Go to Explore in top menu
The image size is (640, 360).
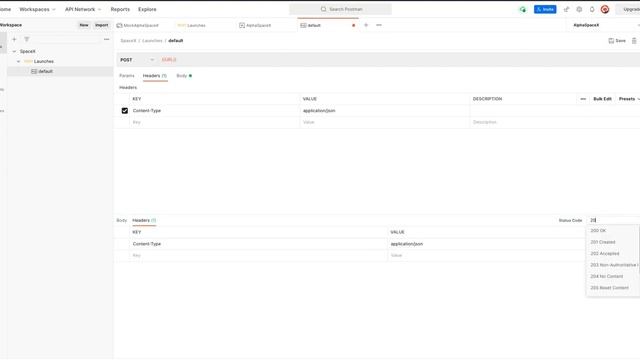tap(147, 9)
